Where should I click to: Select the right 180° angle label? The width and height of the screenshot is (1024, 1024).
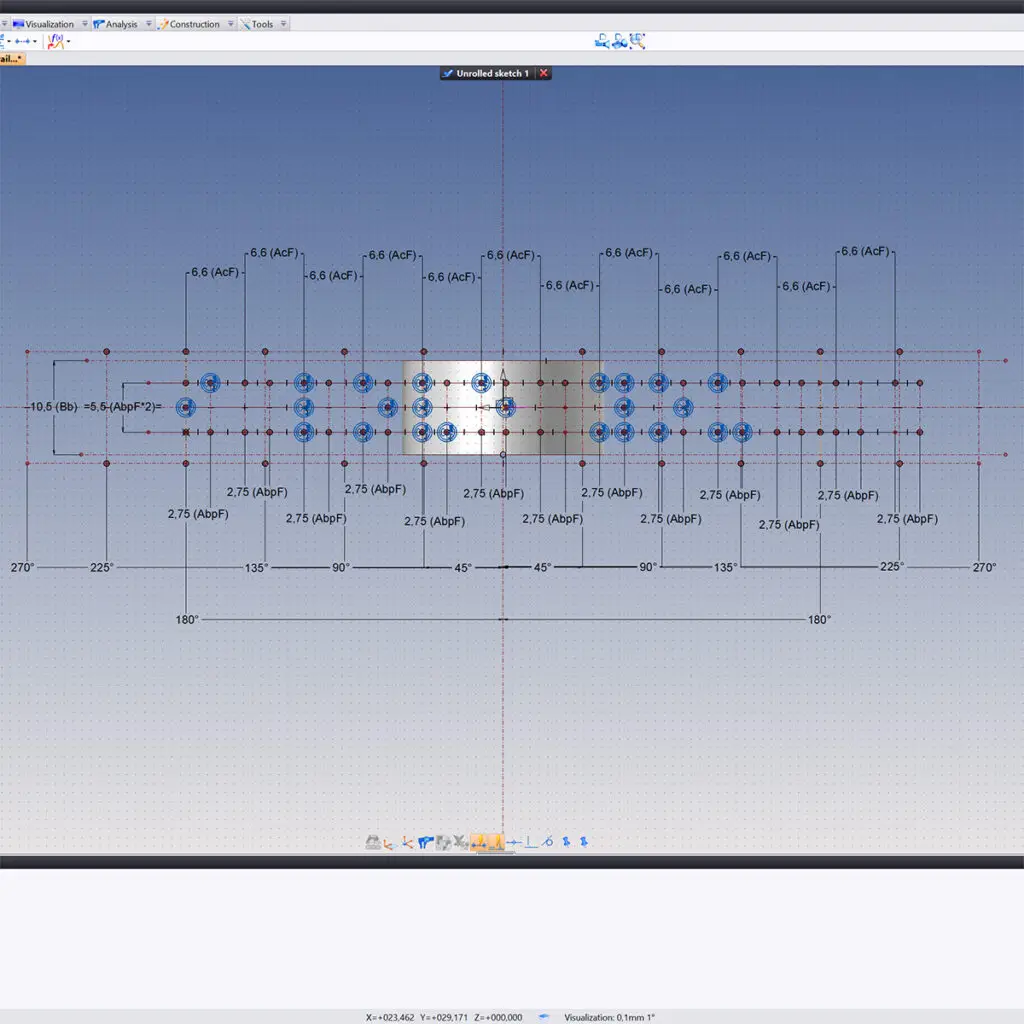(x=819, y=619)
